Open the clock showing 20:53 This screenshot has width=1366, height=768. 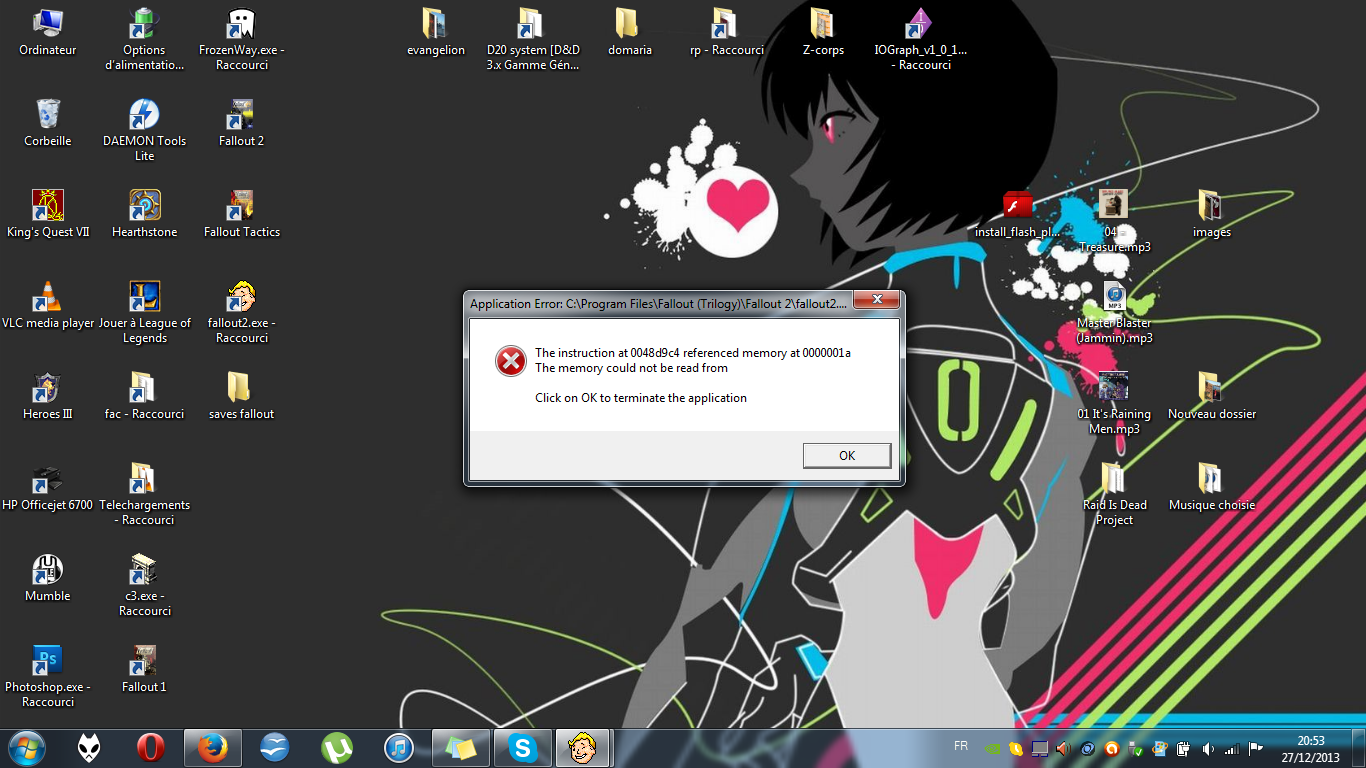coord(1310,749)
